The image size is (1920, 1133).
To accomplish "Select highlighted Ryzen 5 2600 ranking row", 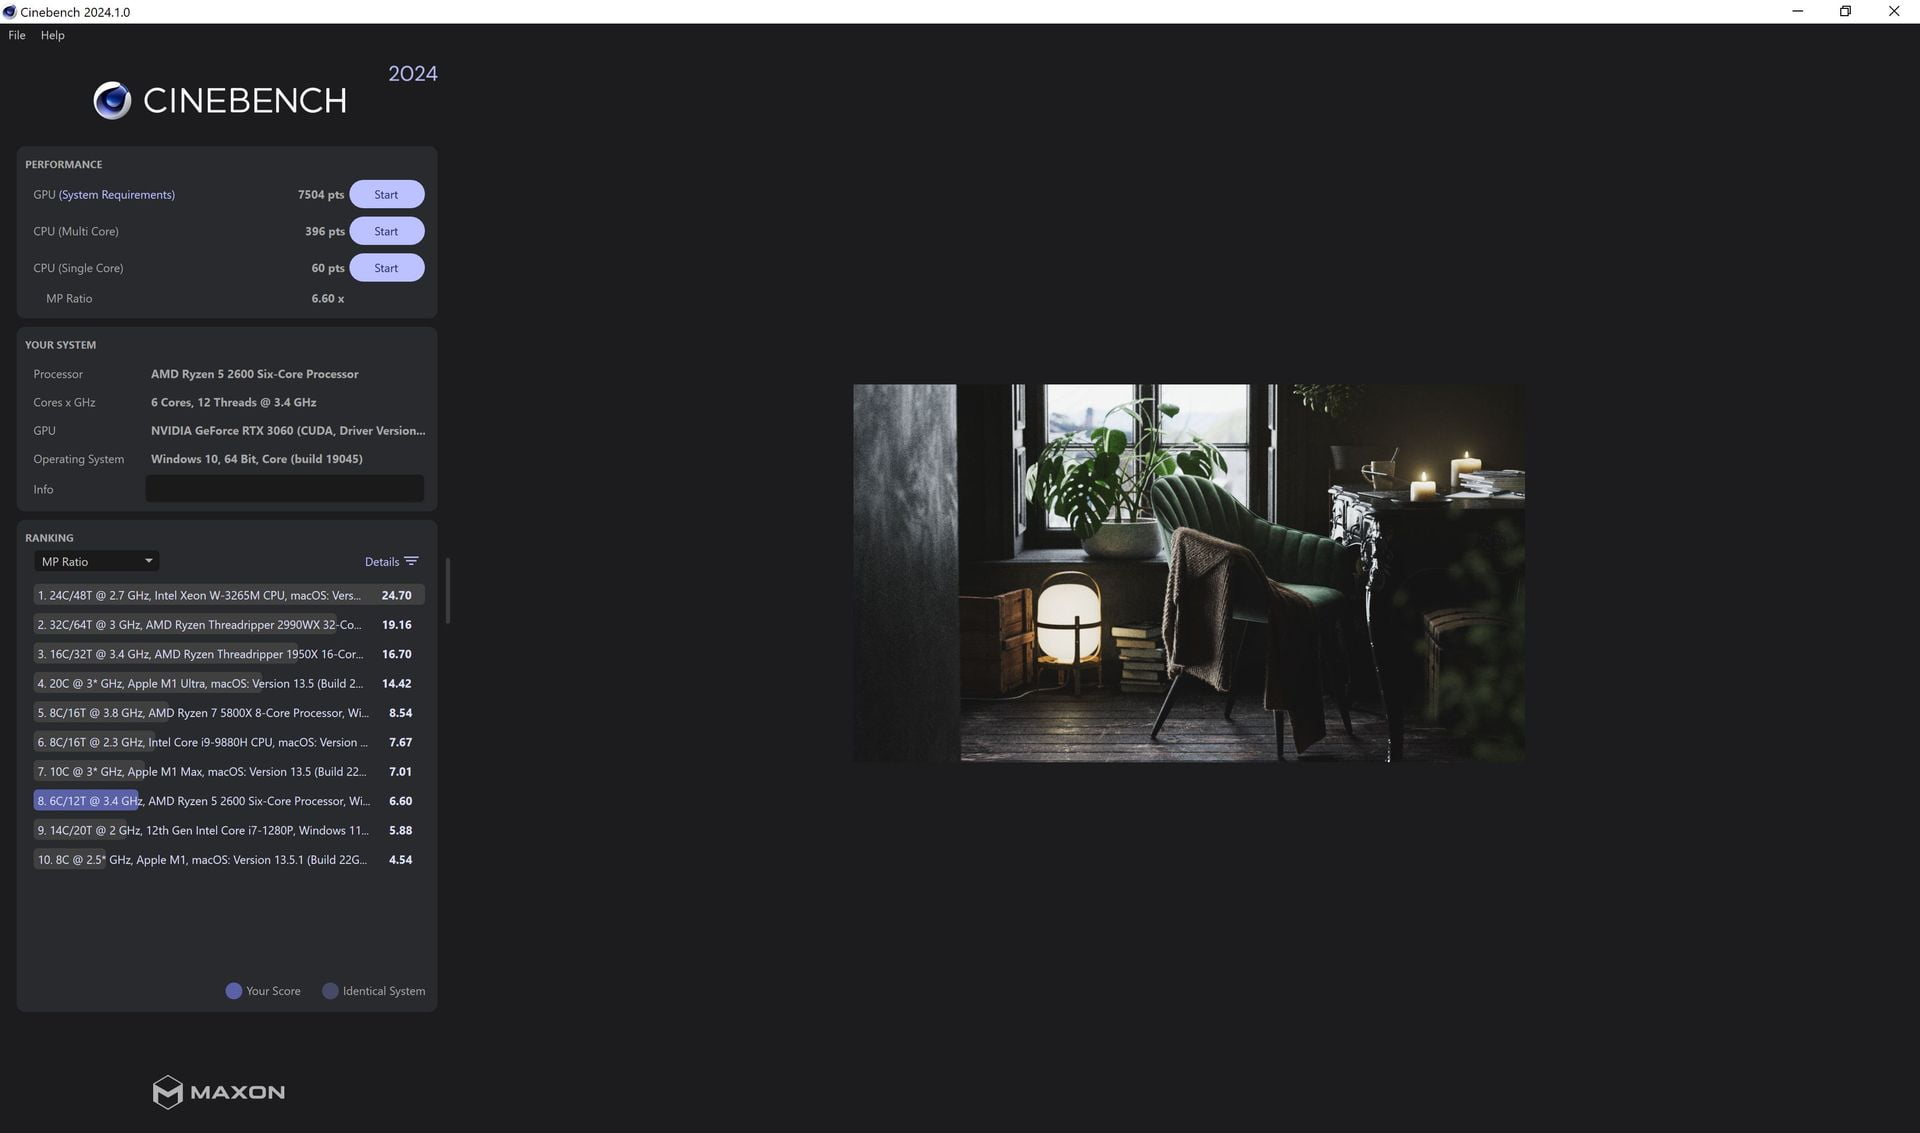I will [229, 801].
